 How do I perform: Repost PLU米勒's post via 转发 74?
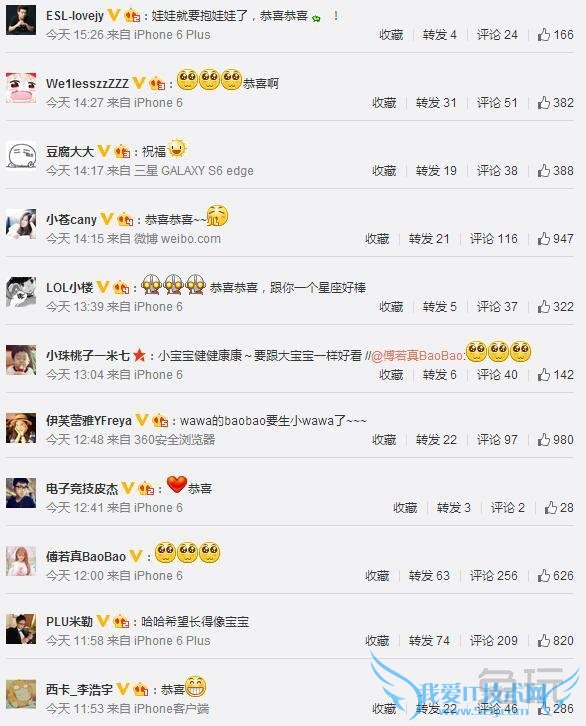429,641
